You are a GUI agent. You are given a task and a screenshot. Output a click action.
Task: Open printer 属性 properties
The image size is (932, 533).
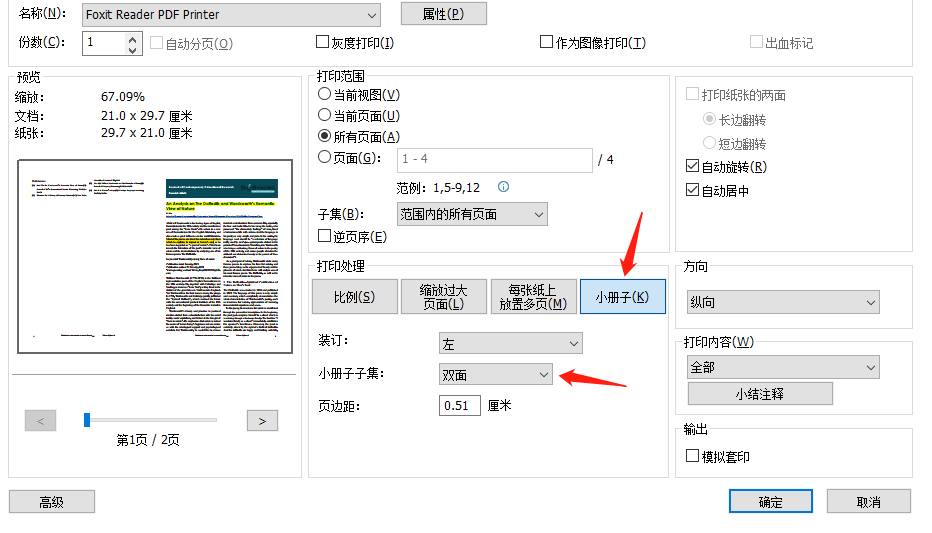coord(443,14)
